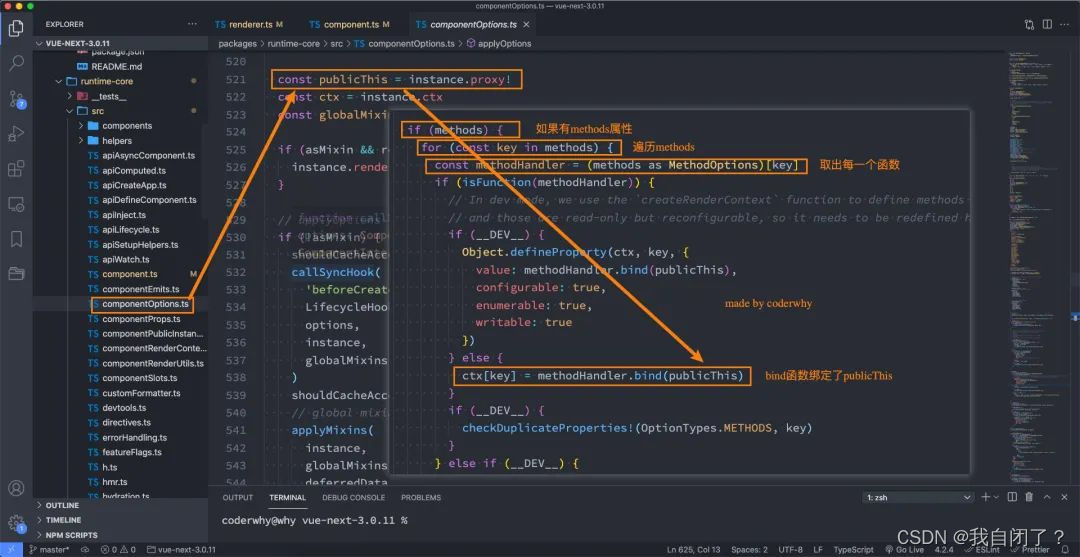This screenshot has height=557, width=1080.
Task: Switch to the DEBUG CONSOLE tab
Action: tap(353, 497)
